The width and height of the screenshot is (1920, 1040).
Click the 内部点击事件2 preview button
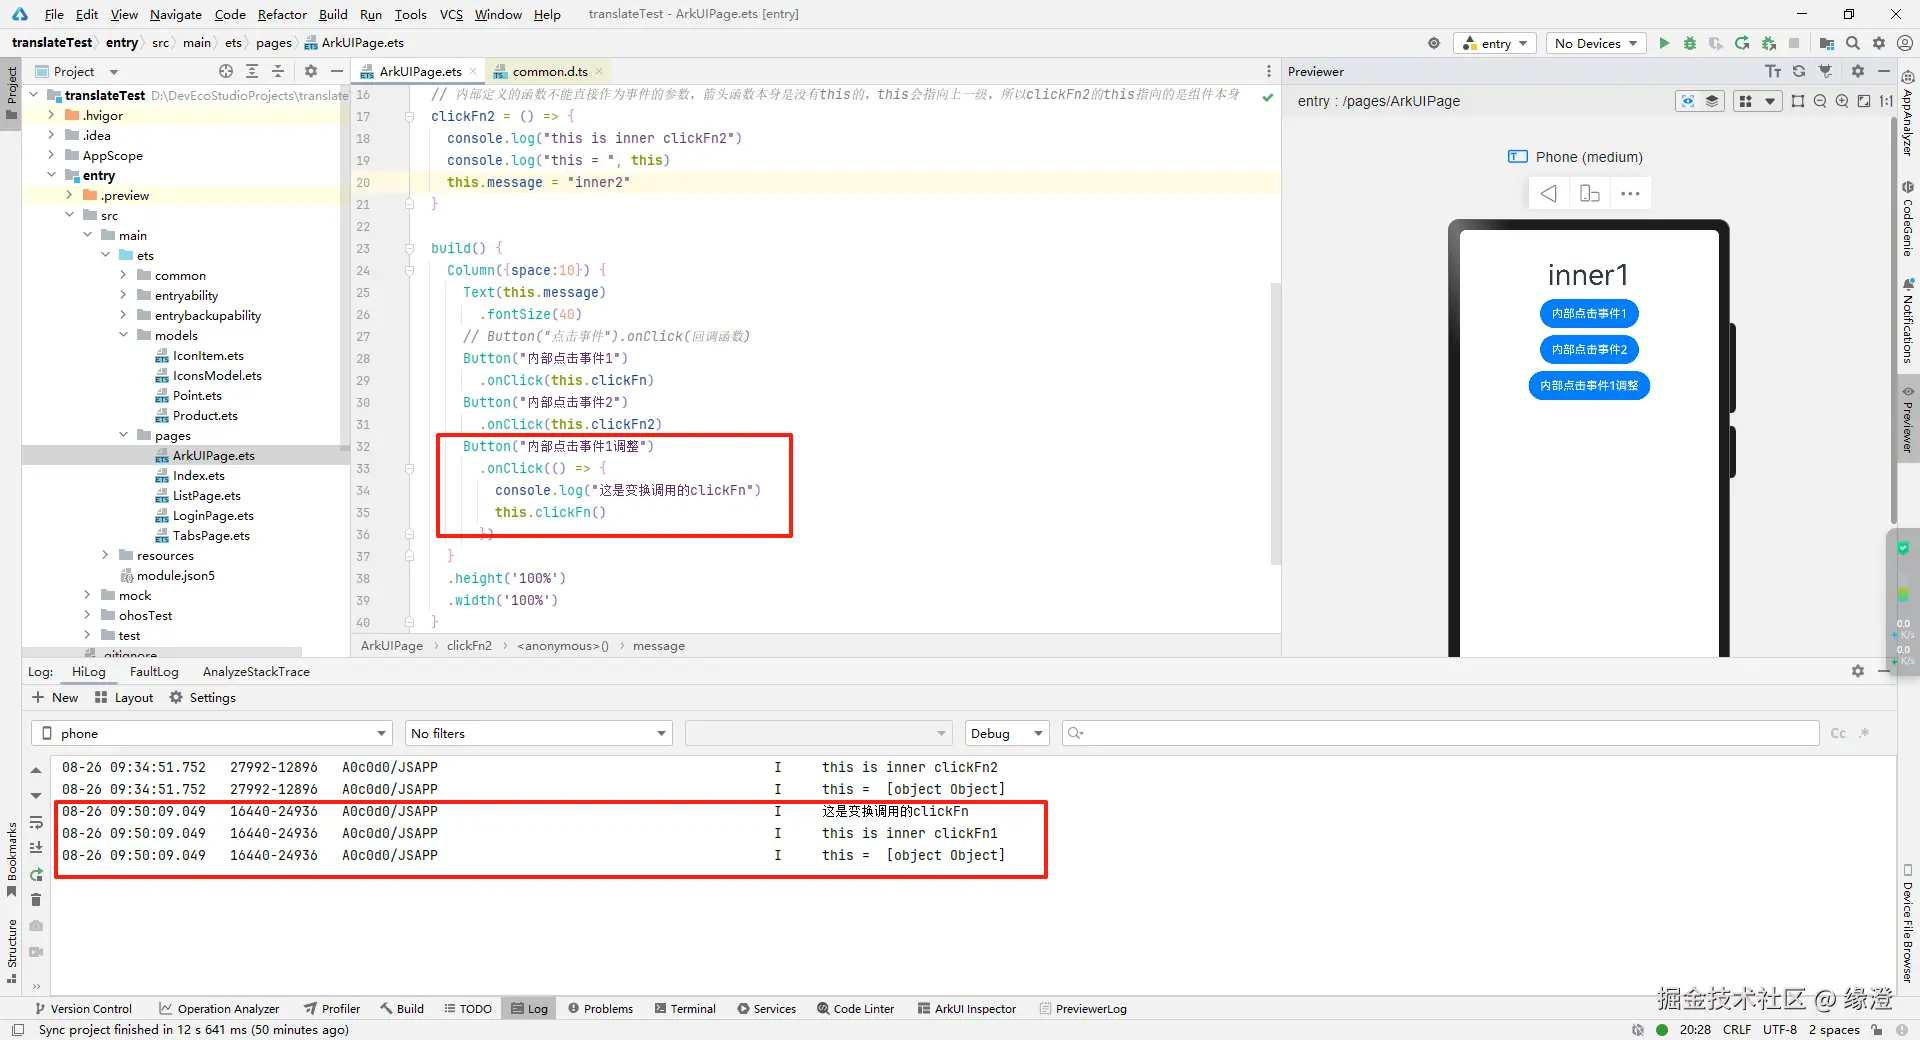(1589, 349)
